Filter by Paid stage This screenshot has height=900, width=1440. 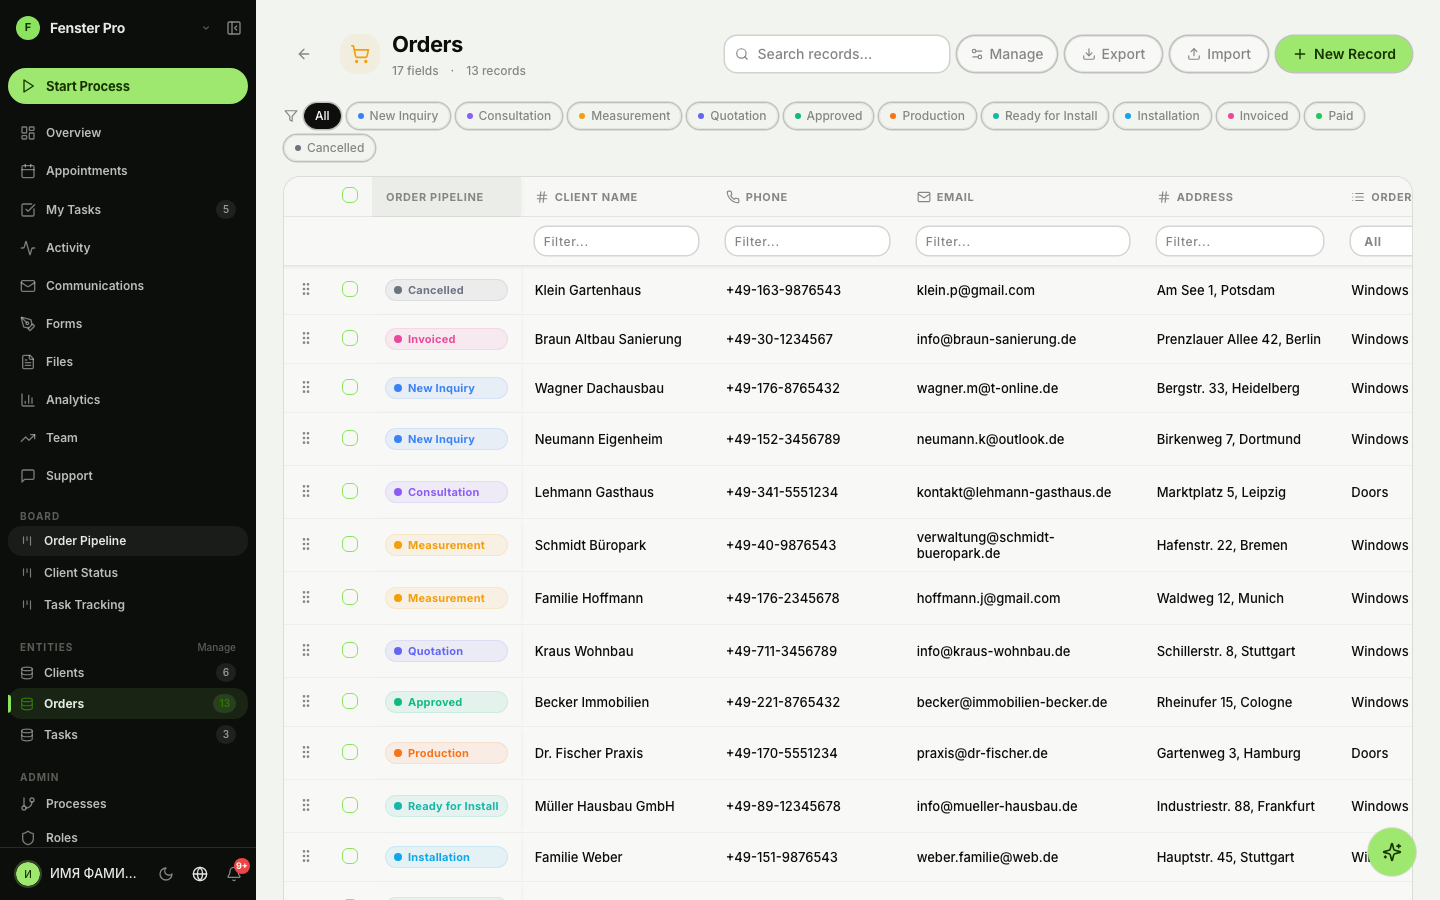[x=1334, y=116]
